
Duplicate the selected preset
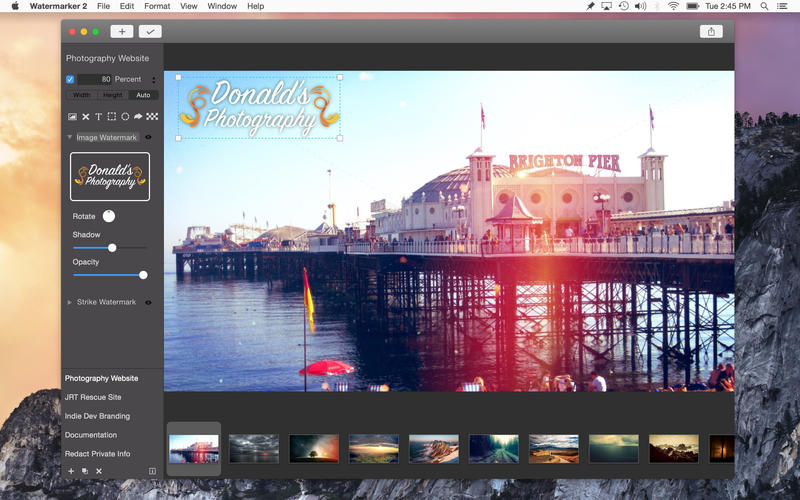85,471
